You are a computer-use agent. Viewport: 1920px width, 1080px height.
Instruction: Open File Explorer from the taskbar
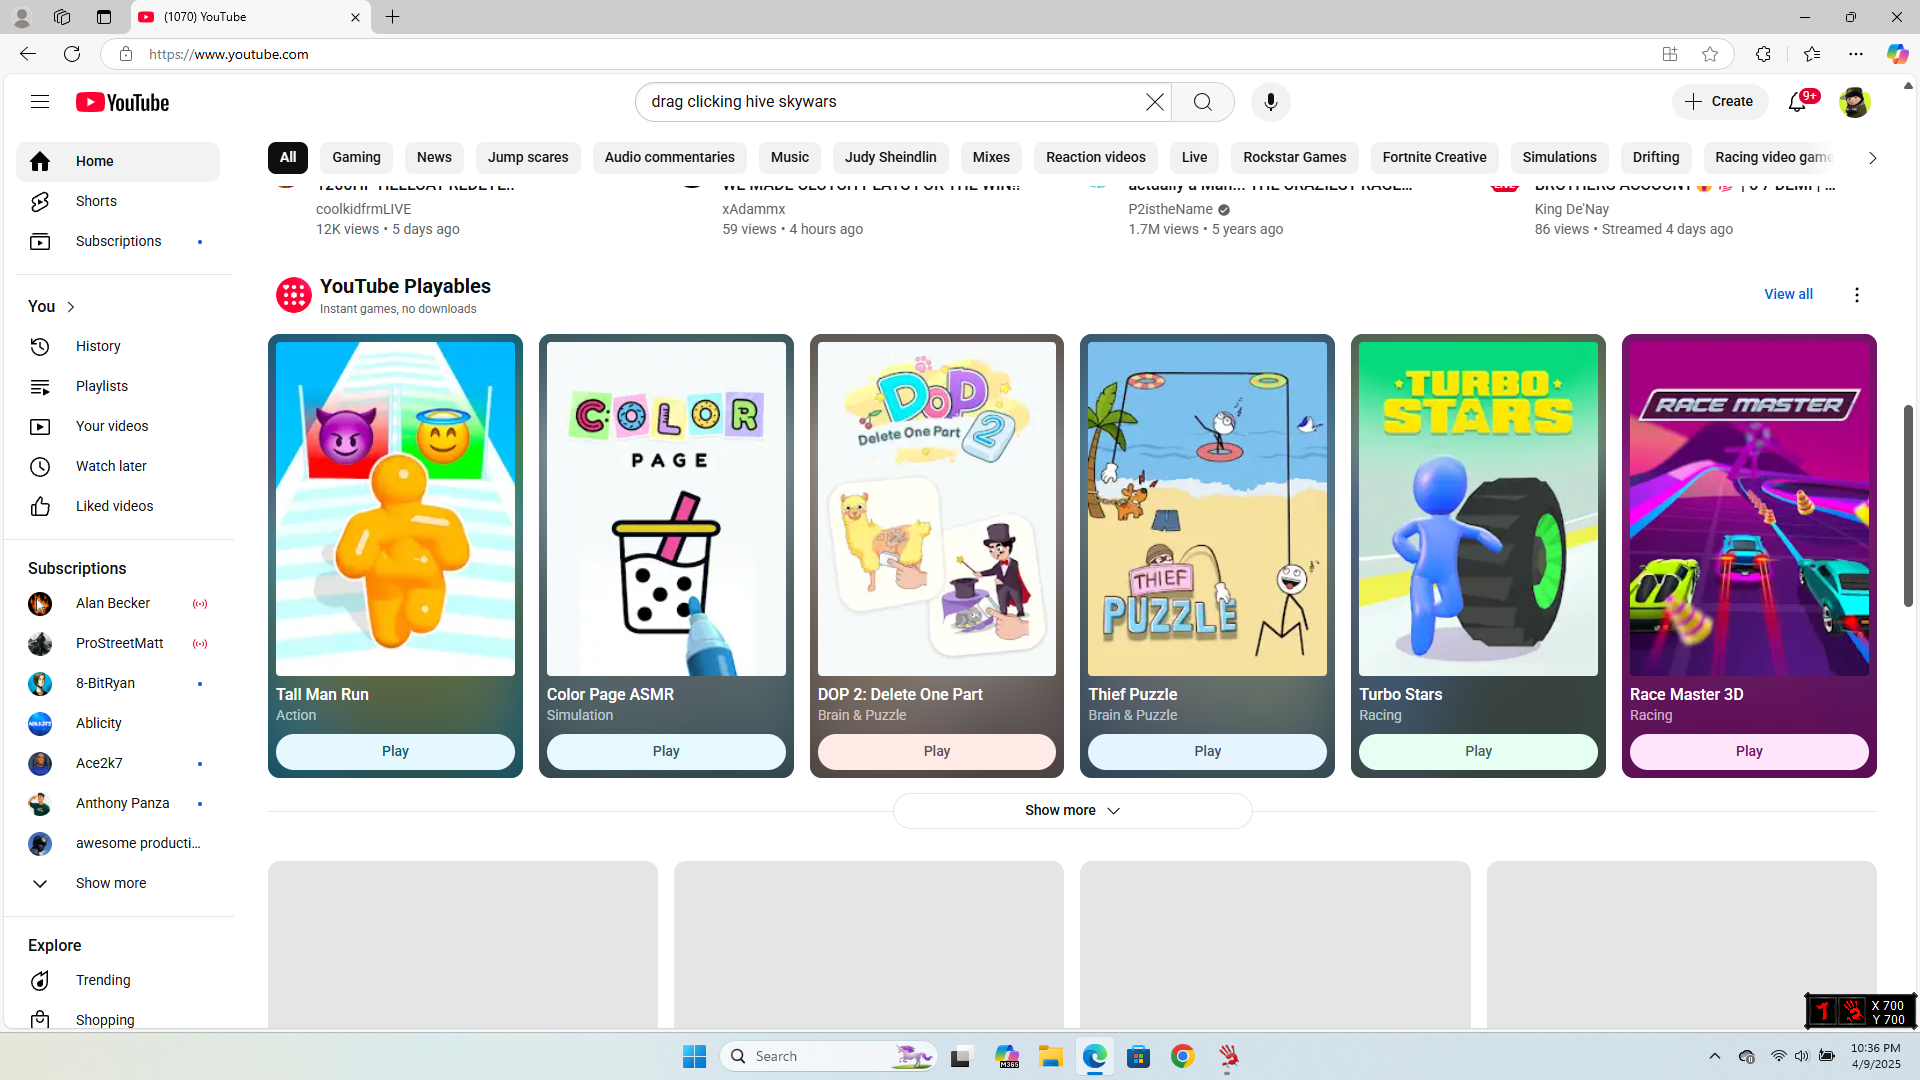[1050, 1056]
